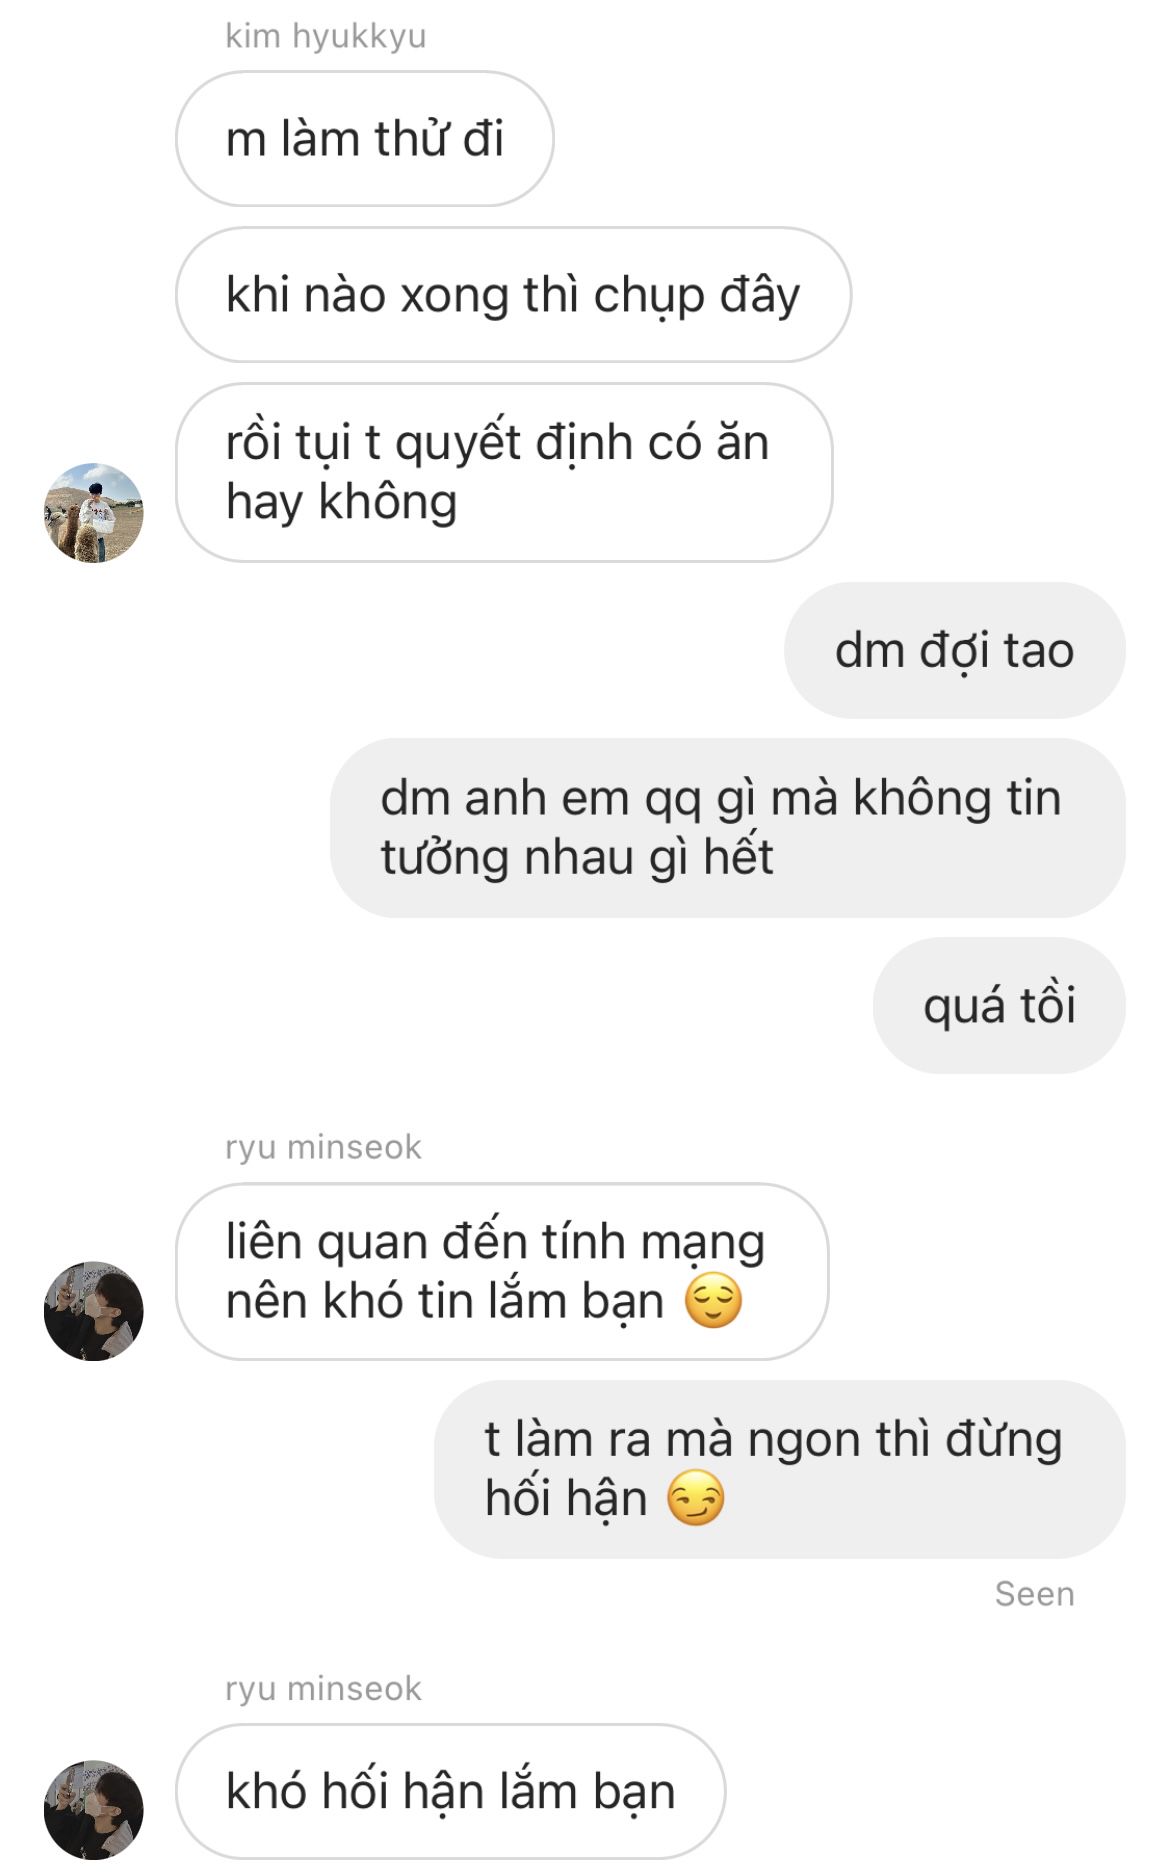Tap ryu minseok's avatar beside 'liên quan đến tính mạng'

click(x=93, y=1310)
